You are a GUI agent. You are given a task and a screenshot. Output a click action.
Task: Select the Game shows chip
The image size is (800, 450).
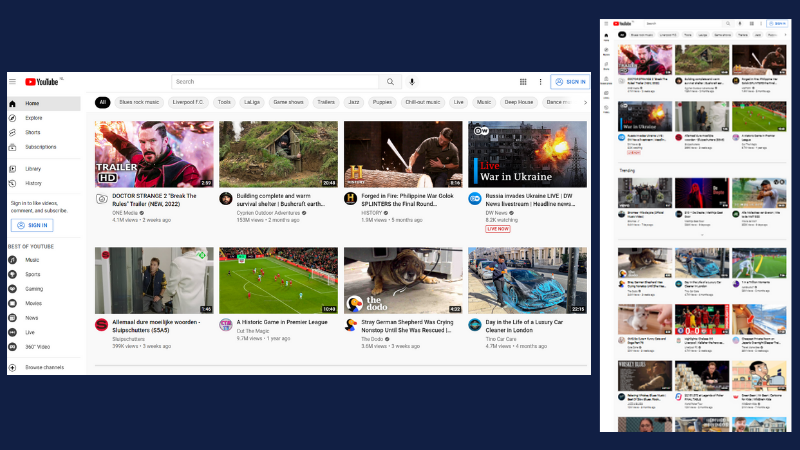[288, 103]
